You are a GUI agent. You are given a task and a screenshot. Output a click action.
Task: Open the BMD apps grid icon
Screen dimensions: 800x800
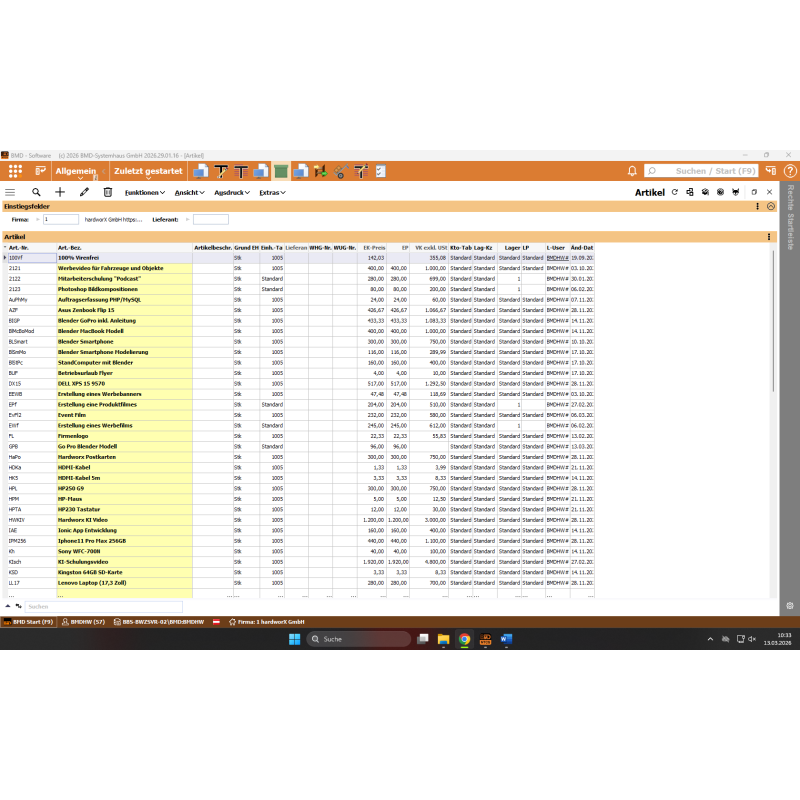(15, 171)
